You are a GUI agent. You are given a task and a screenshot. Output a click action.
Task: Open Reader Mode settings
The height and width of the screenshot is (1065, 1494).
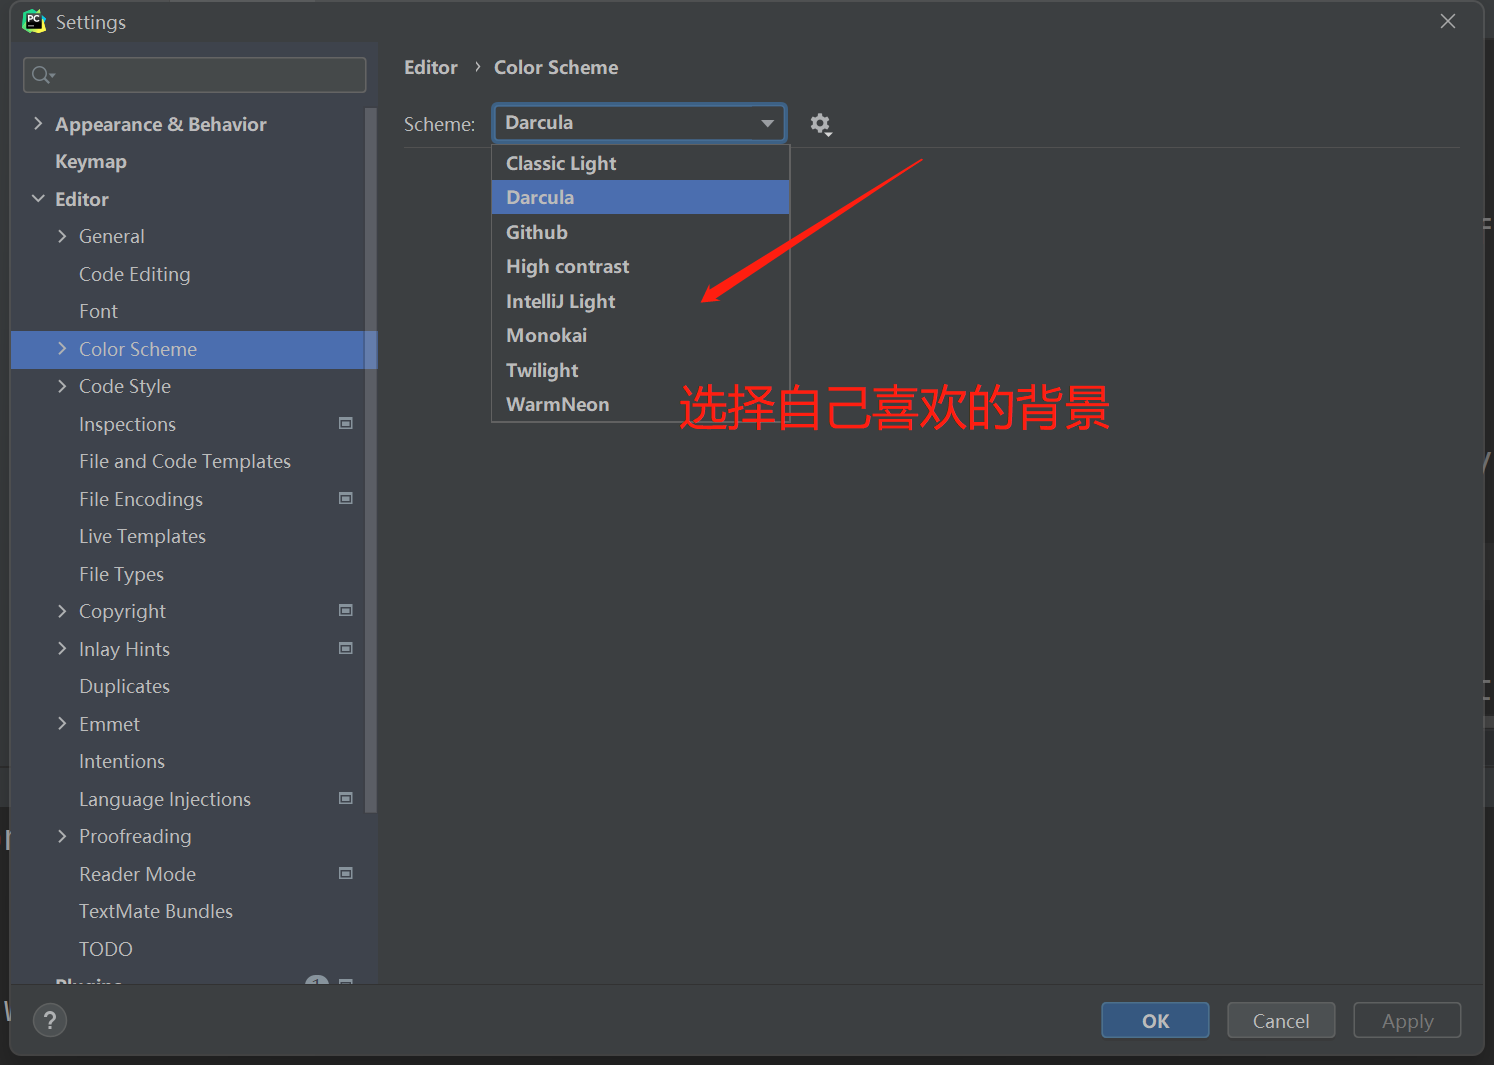[x=137, y=874]
